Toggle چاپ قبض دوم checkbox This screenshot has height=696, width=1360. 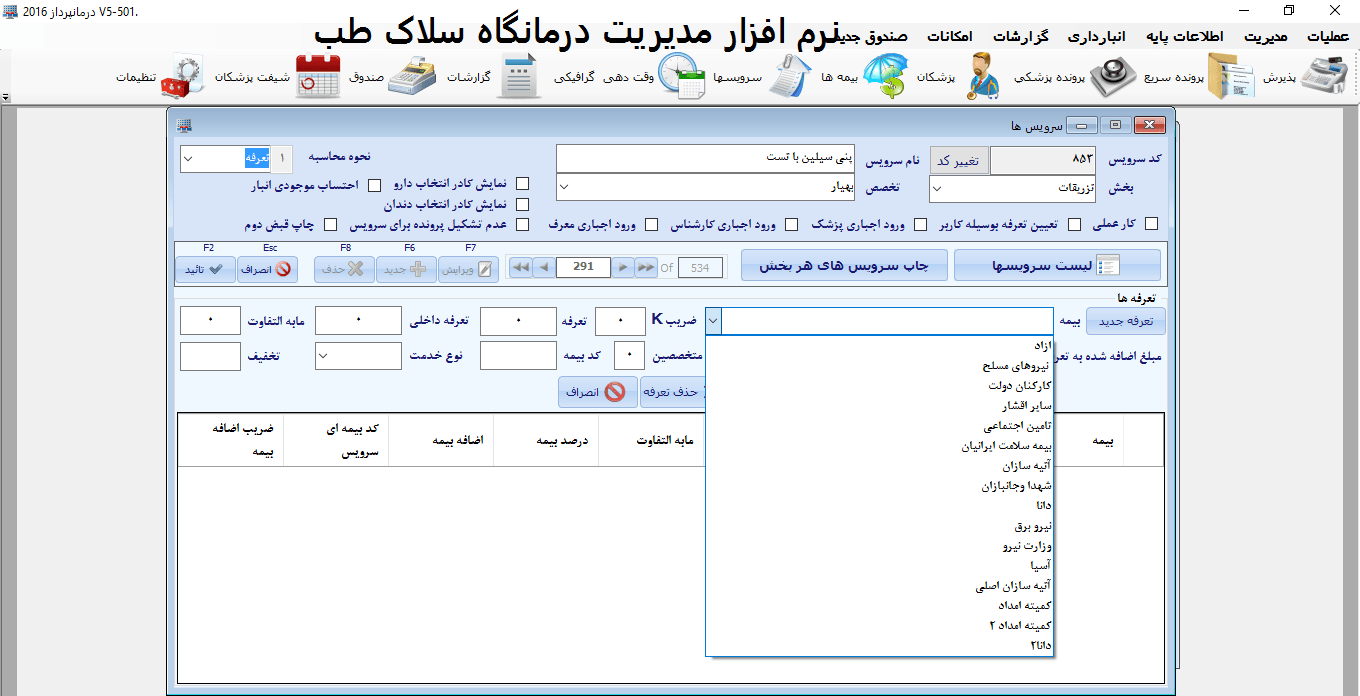(x=330, y=224)
